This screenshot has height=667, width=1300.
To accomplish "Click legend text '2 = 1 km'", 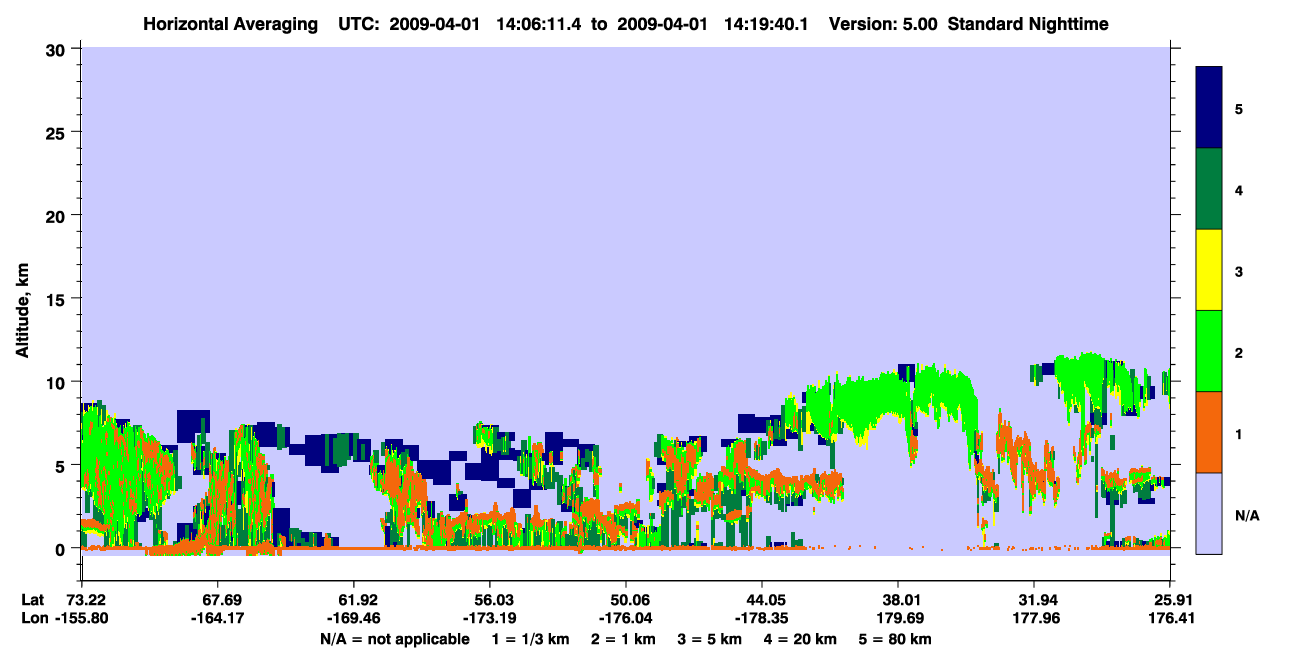I will (624, 639).
